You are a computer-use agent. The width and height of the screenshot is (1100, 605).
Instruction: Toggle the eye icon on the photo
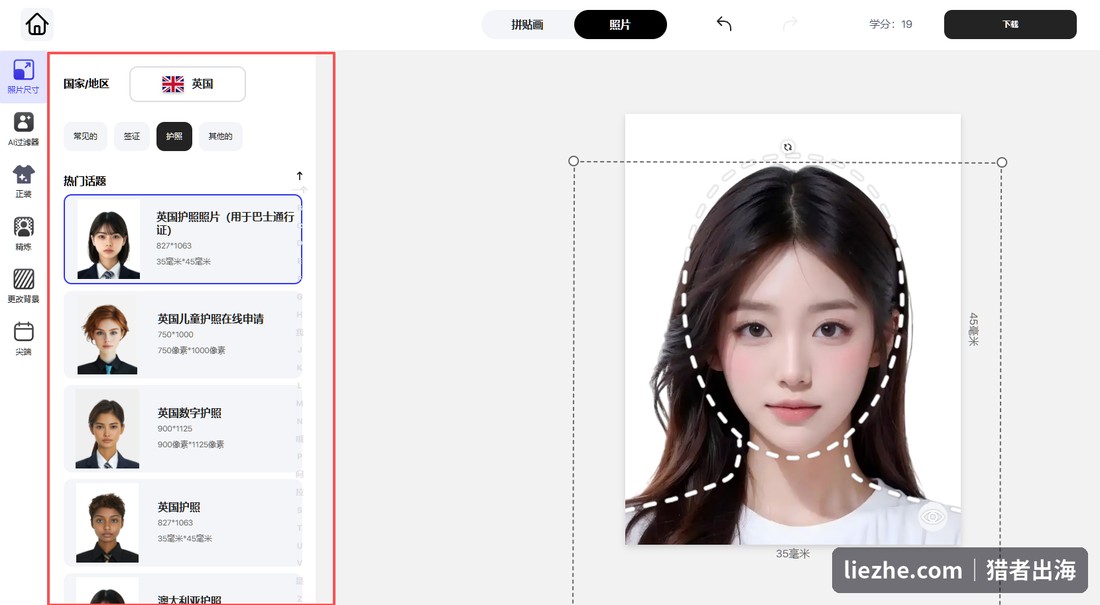tap(932, 517)
